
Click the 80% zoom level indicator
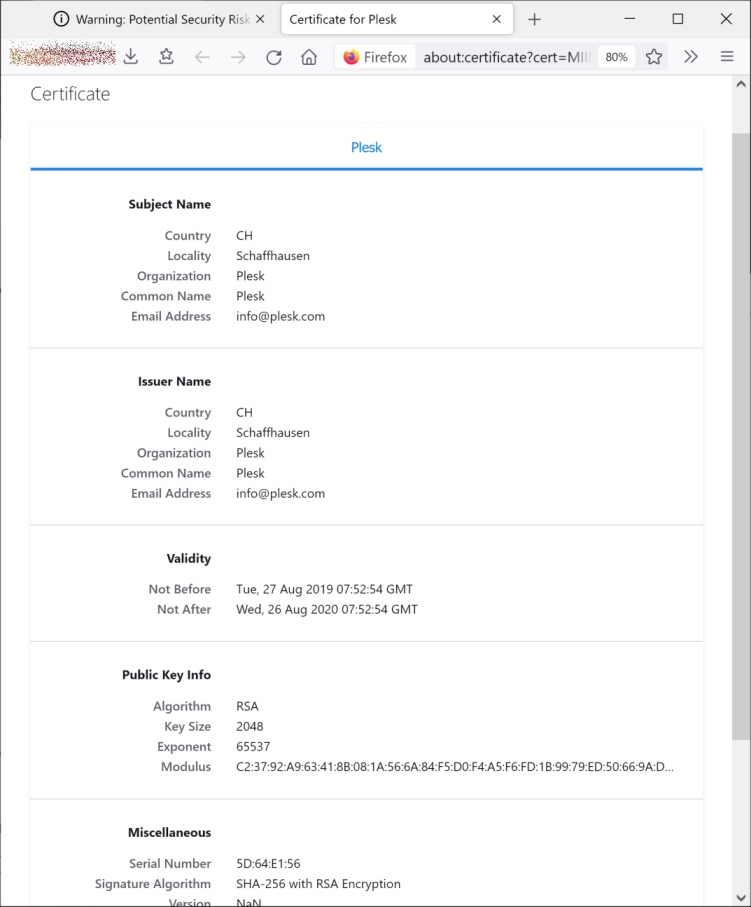click(616, 57)
